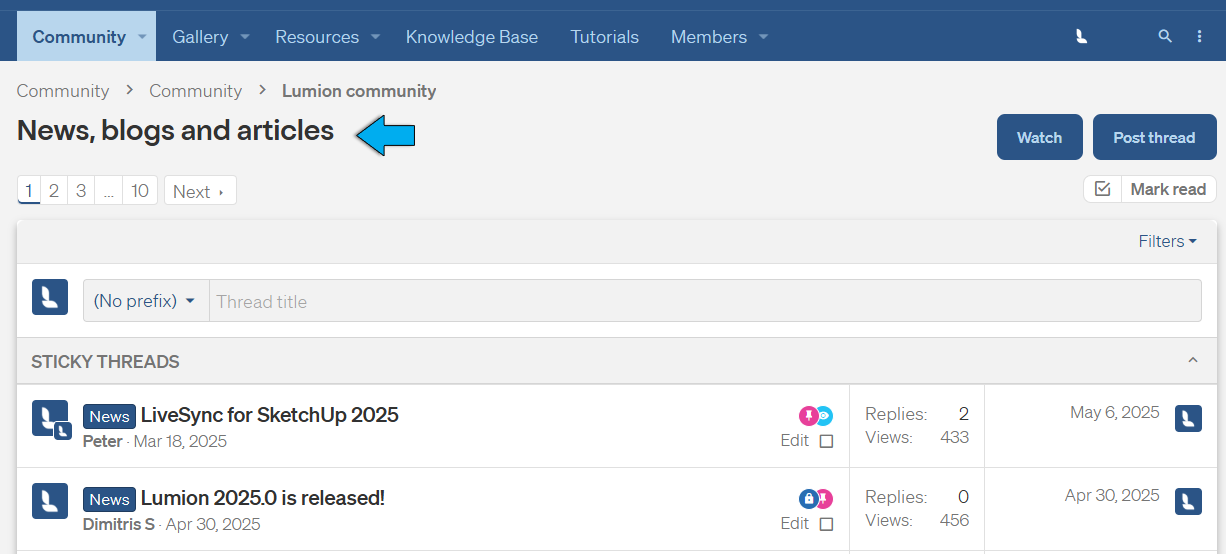Expand the Filters dropdown

(x=1167, y=241)
